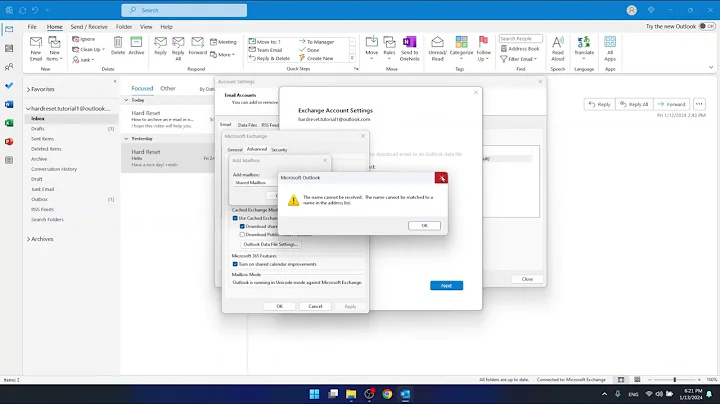Viewport: 720px width, 404px height.
Task: Open the Address Book
Action: click(520, 49)
